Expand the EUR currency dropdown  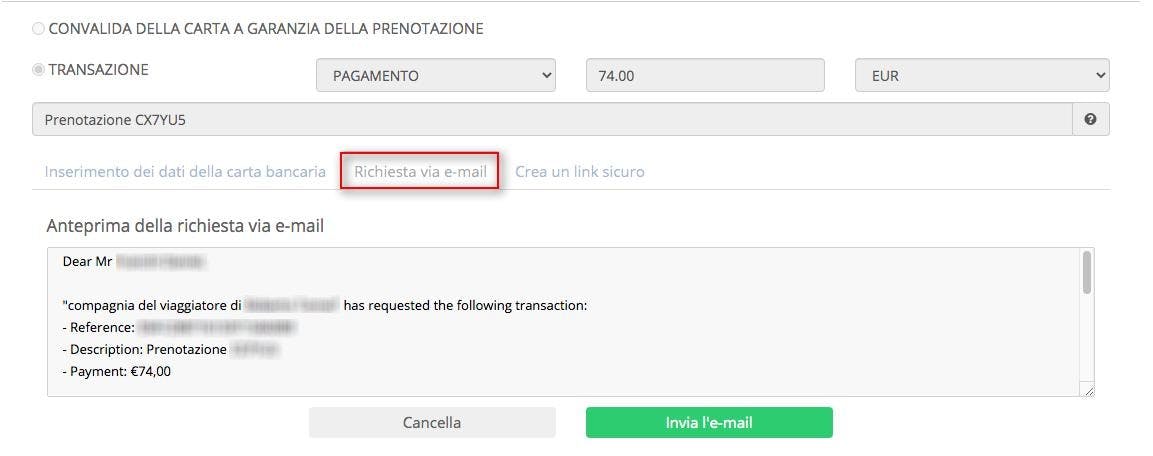tap(982, 76)
